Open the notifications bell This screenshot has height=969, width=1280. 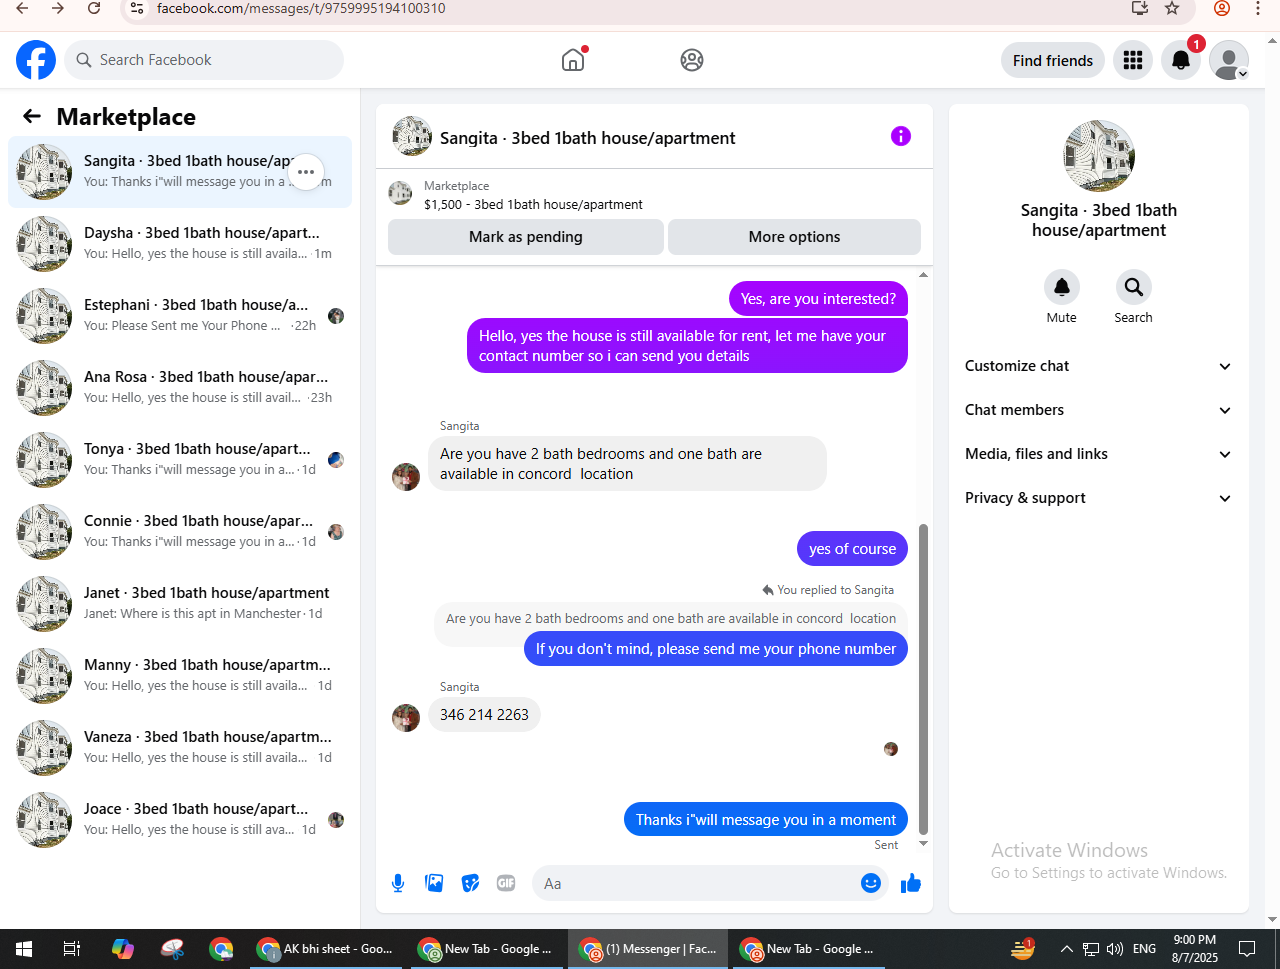[1181, 60]
